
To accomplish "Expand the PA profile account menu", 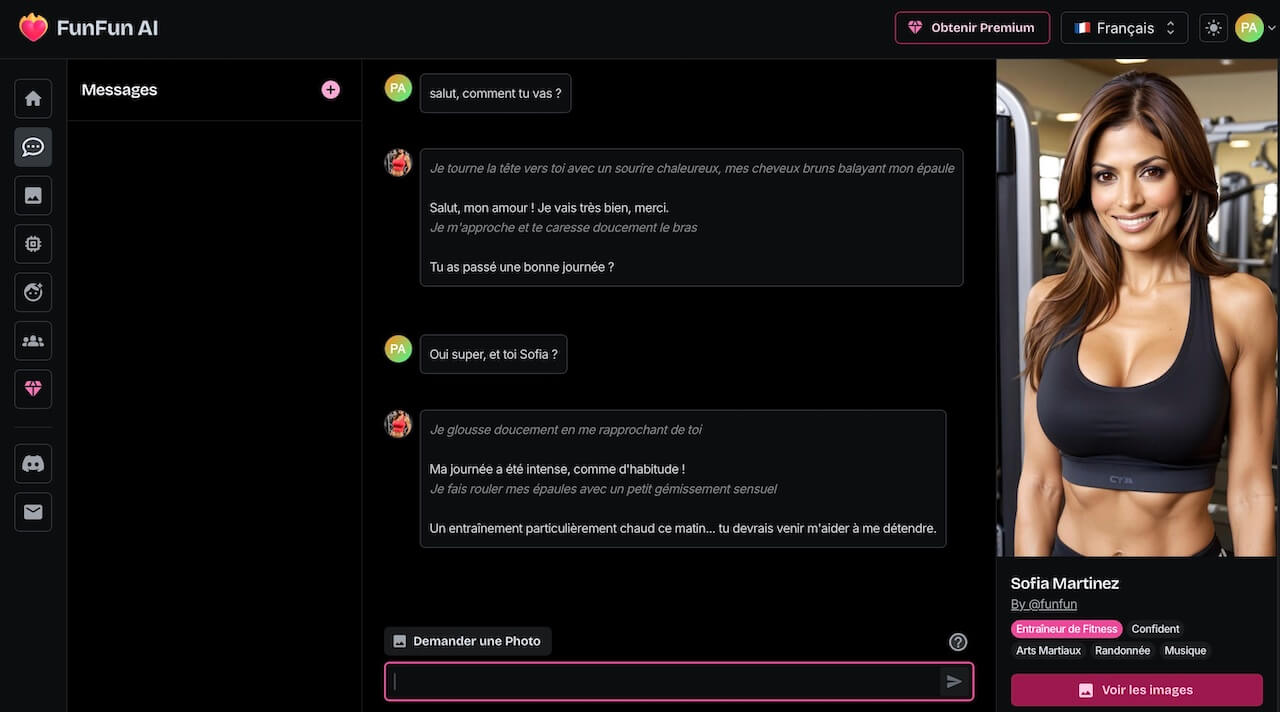I will click(x=1253, y=27).
